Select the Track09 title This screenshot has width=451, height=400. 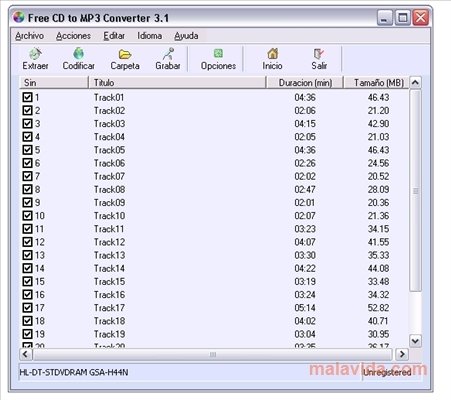[109, 203]
